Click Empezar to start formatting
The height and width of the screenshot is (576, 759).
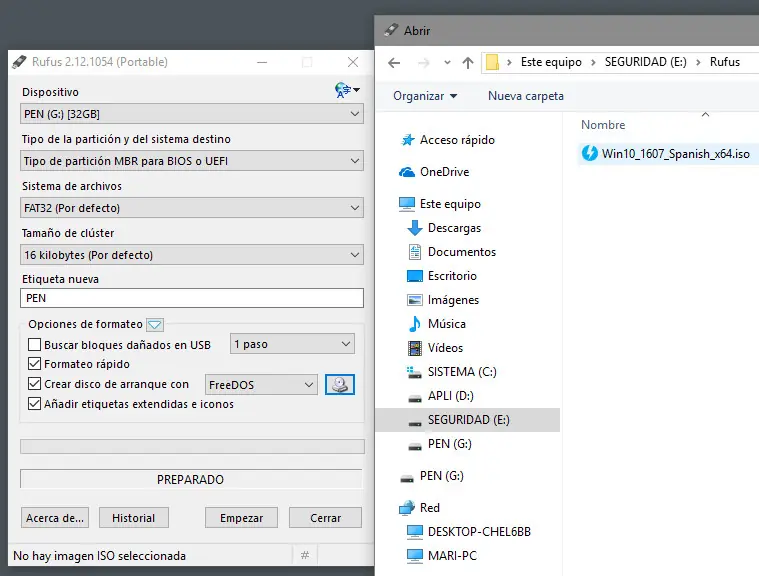coord(241,518)
